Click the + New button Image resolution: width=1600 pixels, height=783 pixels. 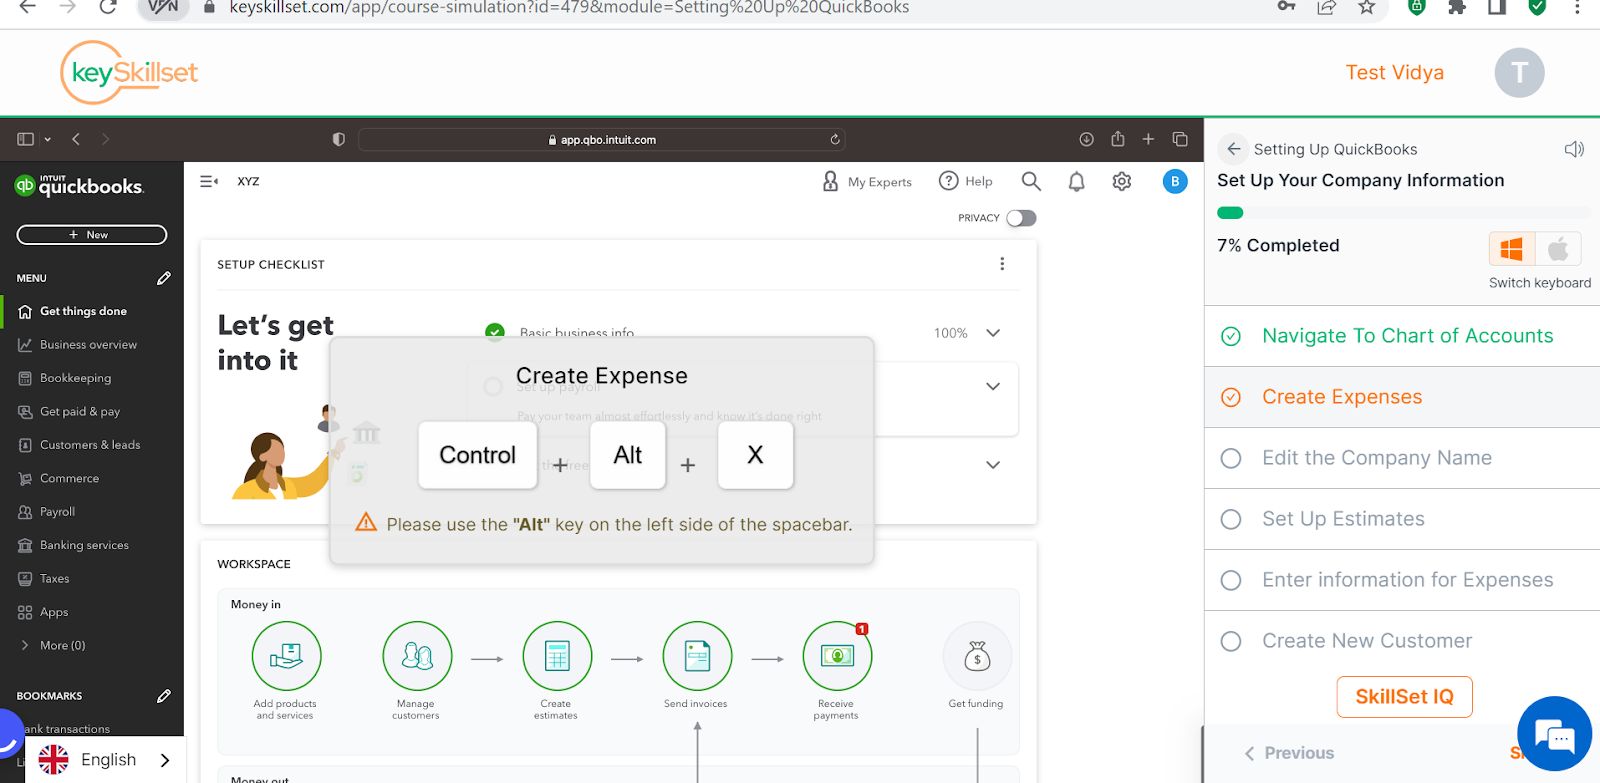92,235
